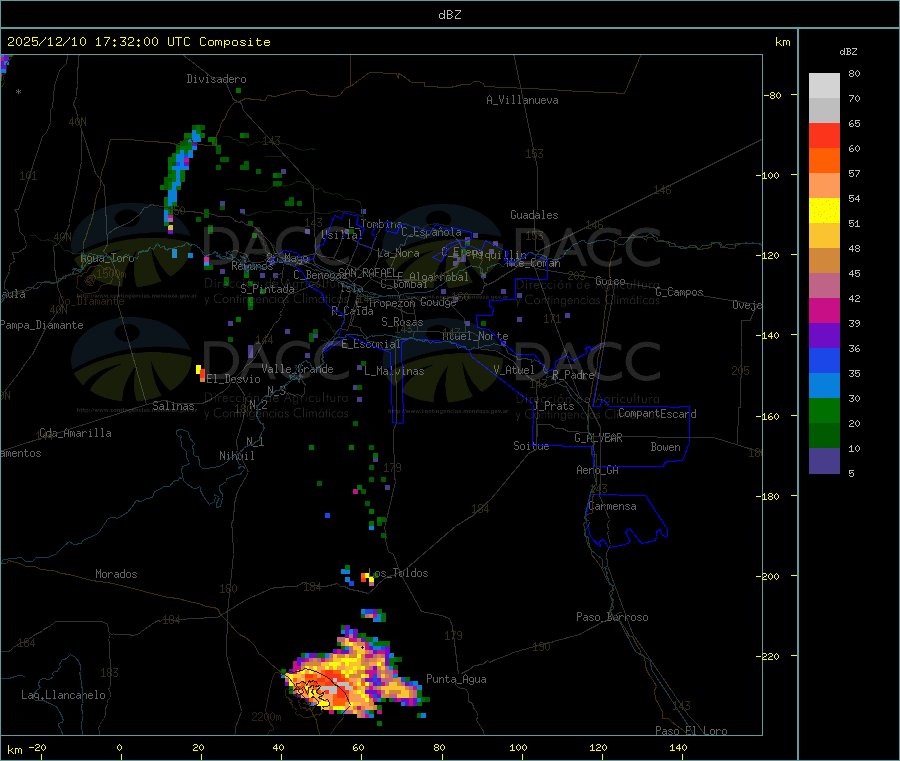Click the 65 dBZ red color swatch
The width and height of the screenshot is (900, 761).
pyautogui.click(x=824, y=135)
